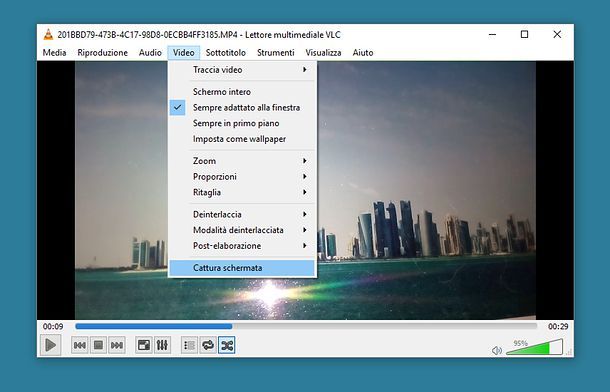Viewport: 610px width, 392px height.
Task: Expand the Ritaglia submenu
Action: pyautogui.click(x=242, y=192)
